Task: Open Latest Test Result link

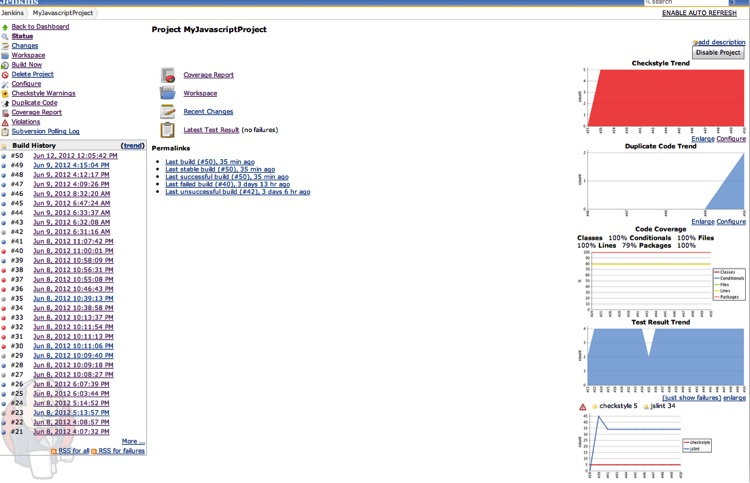Action: [x=211, y=130]
